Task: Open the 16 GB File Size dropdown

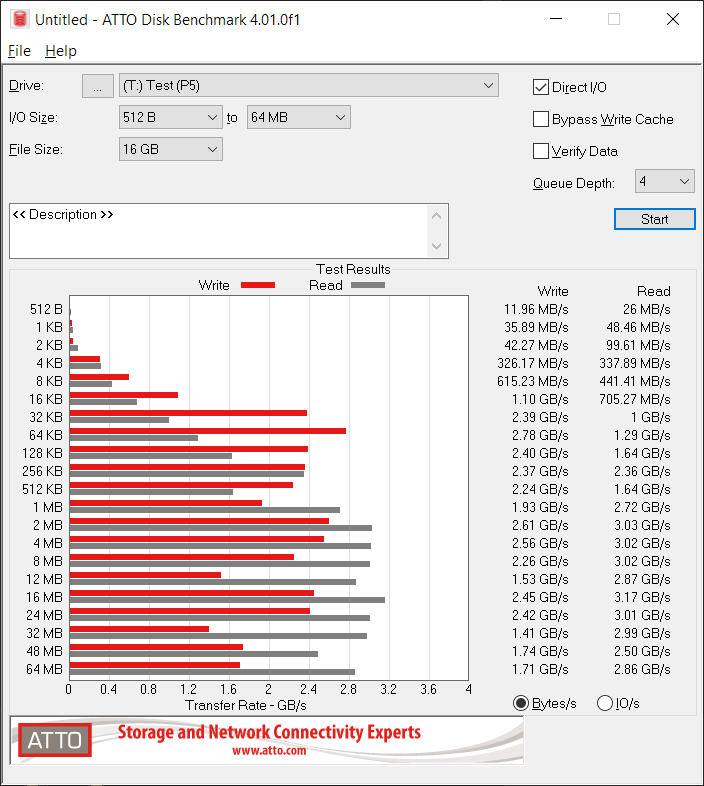Action: click(x=170, y=149)
